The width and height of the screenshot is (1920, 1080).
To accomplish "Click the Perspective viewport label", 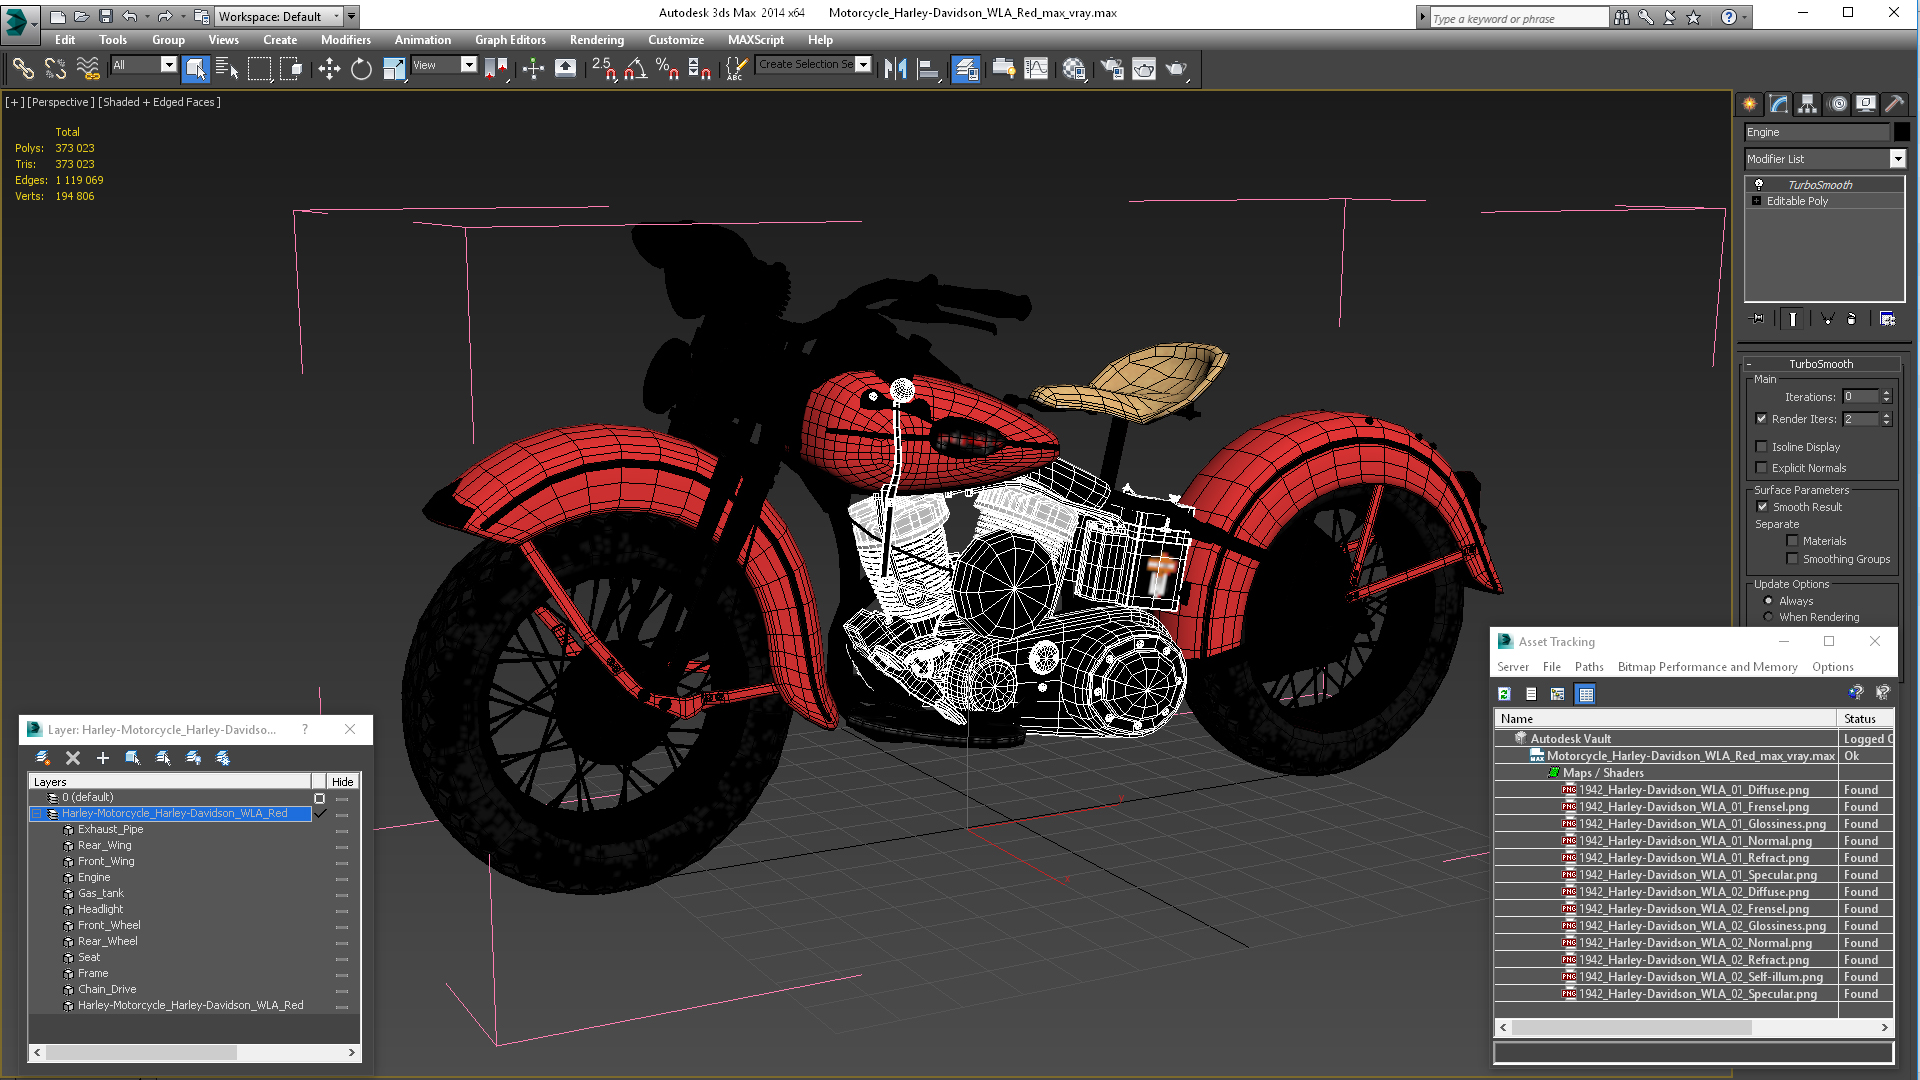I will (60, 102).
